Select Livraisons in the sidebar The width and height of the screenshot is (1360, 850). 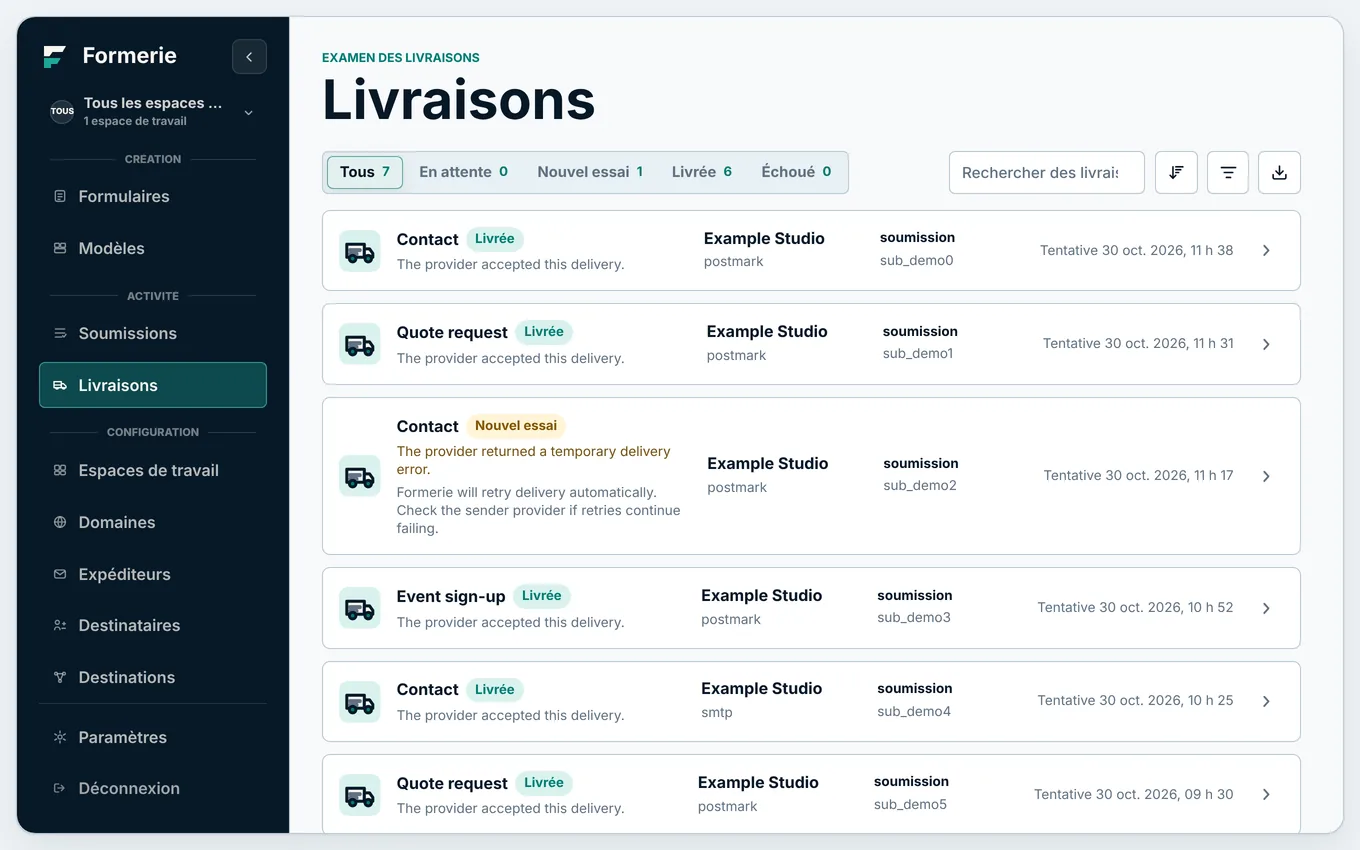[x=153, y=385]
